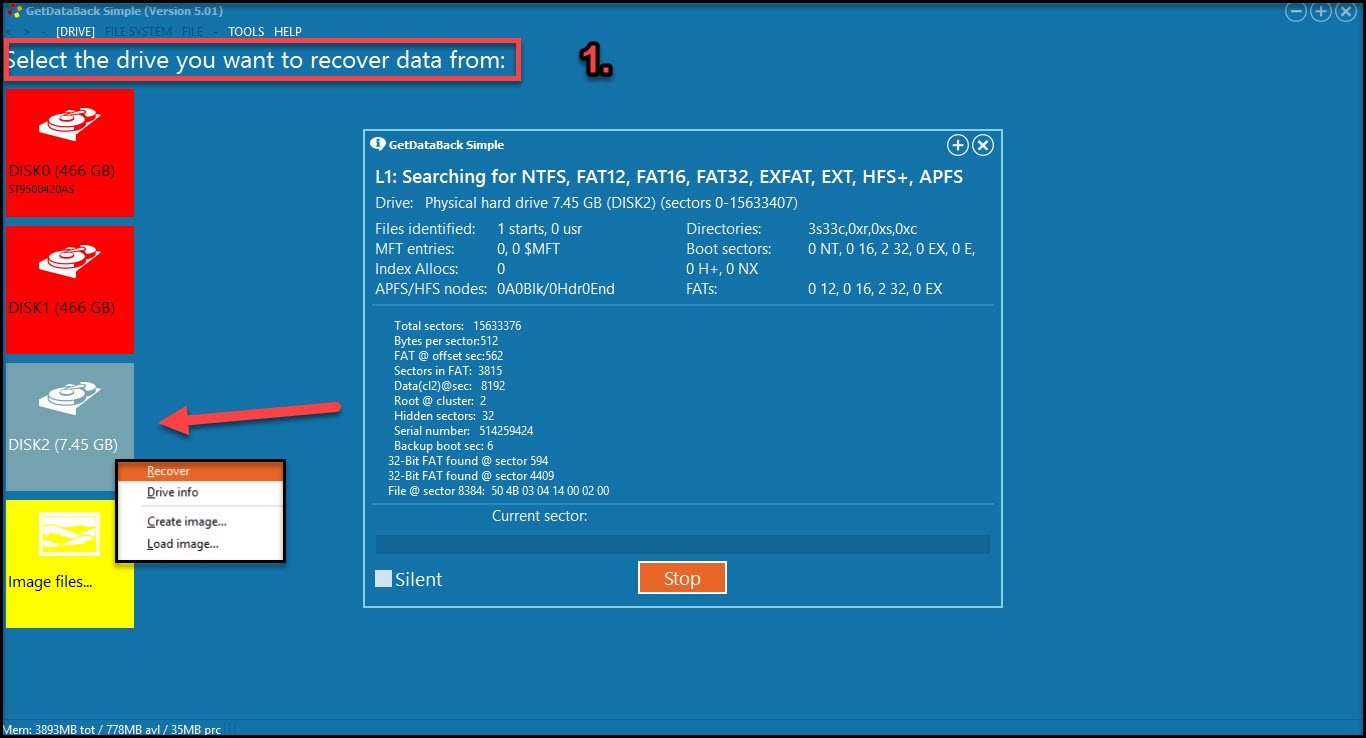Click the Physical hard drive 7.45 GB line
The width and height of the screenshot is (1366, 738).
[586, 203]
